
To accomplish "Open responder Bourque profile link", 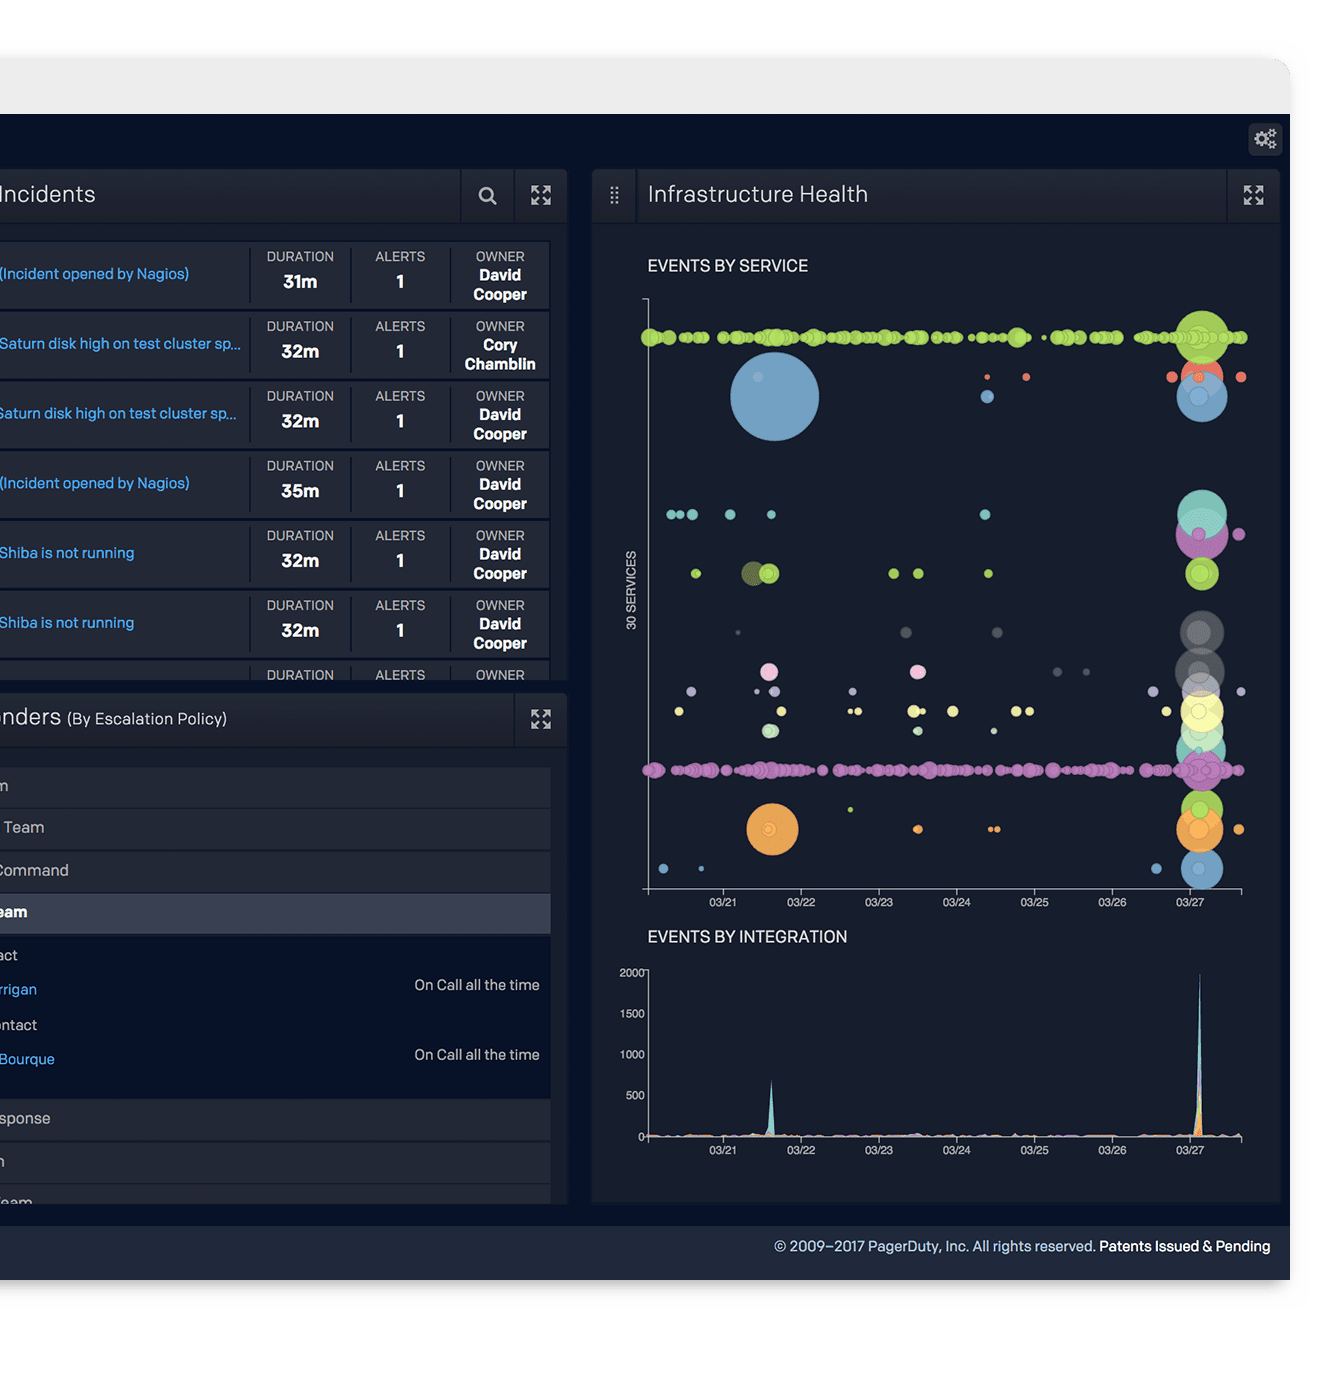I will (x=27, y=1060).
